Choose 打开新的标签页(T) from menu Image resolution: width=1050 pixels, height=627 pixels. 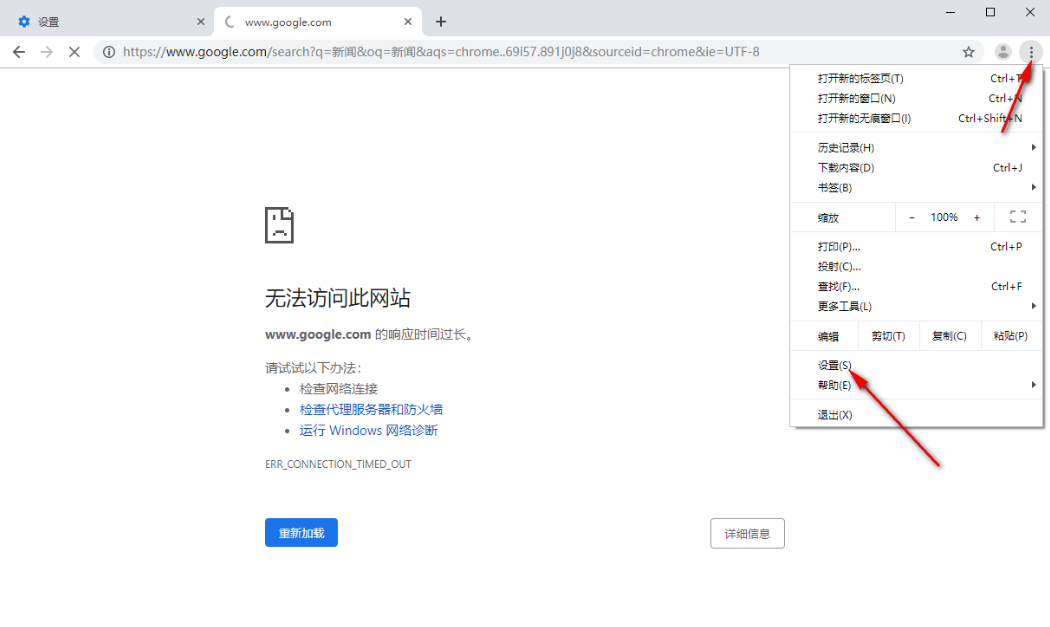coord(916,78)
